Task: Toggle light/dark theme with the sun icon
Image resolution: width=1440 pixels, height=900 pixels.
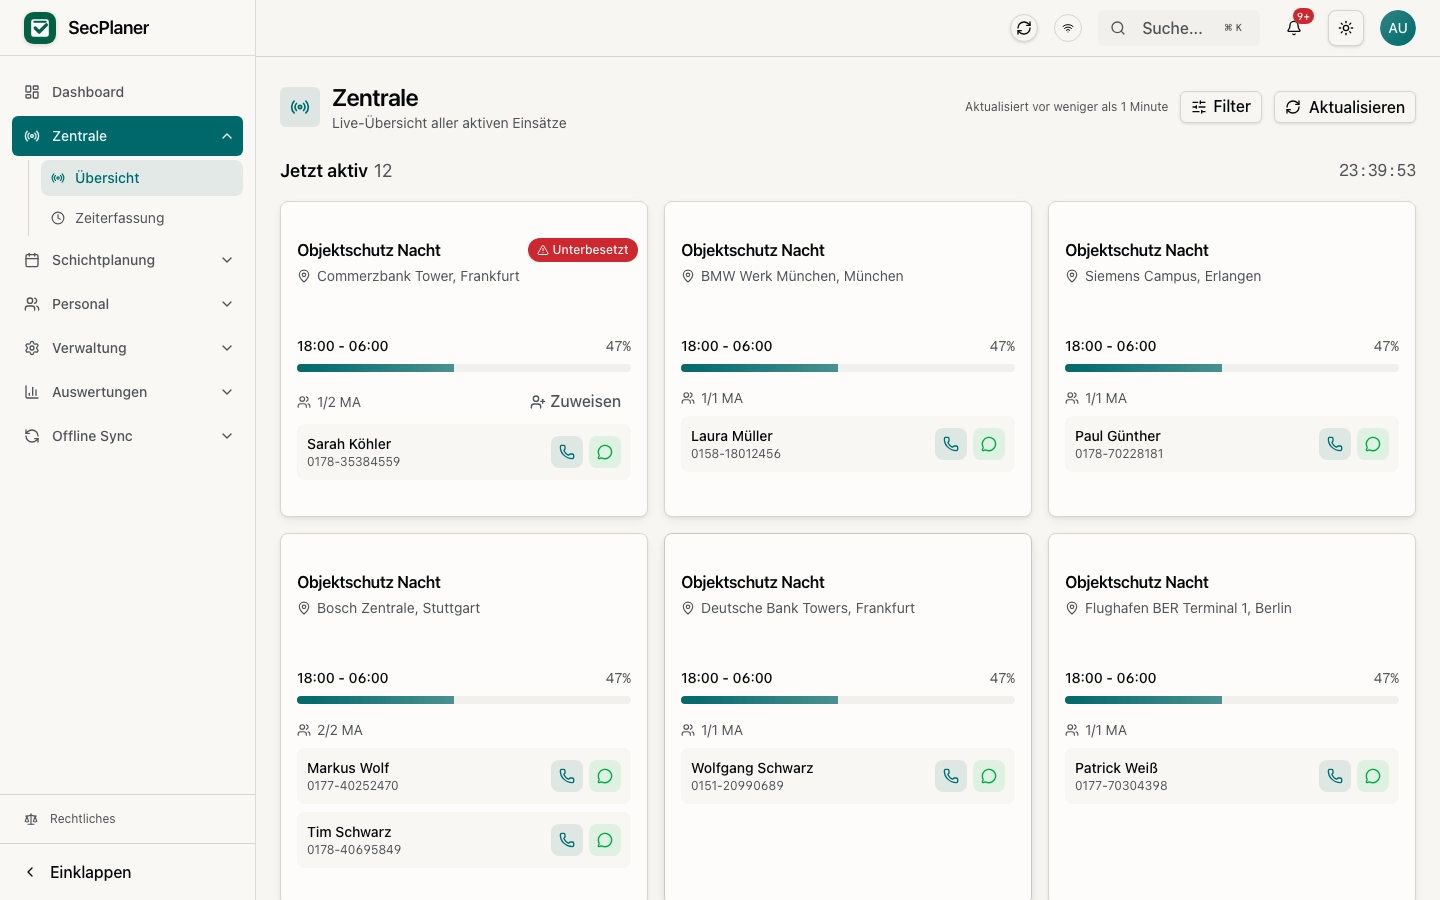Action: (1346, 28)
